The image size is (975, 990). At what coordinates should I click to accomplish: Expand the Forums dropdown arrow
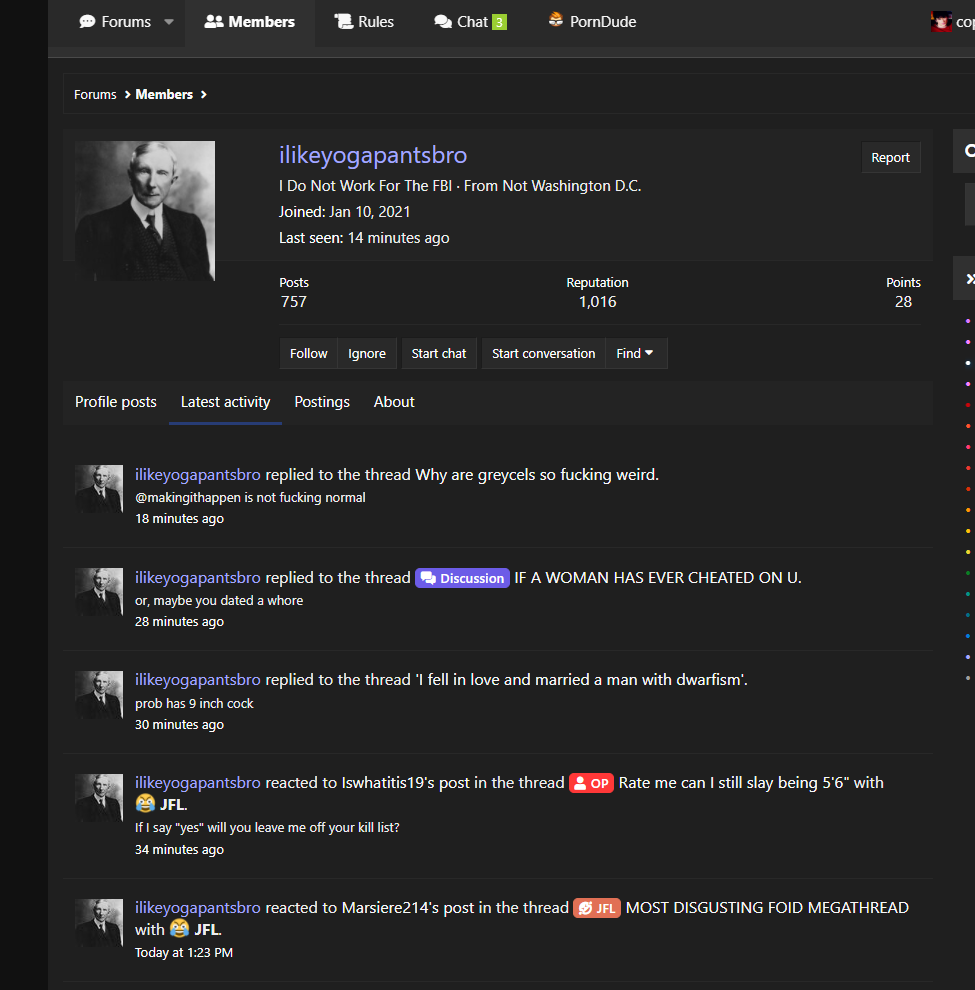point(168,22)
